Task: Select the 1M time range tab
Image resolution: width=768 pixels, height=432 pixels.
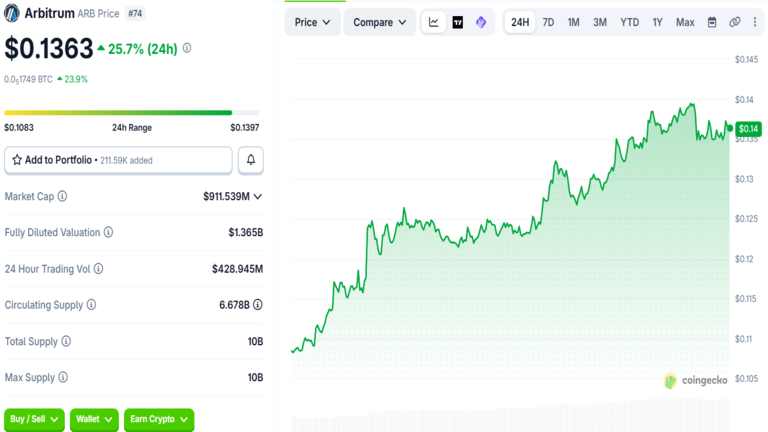Action: pos(573,22)
